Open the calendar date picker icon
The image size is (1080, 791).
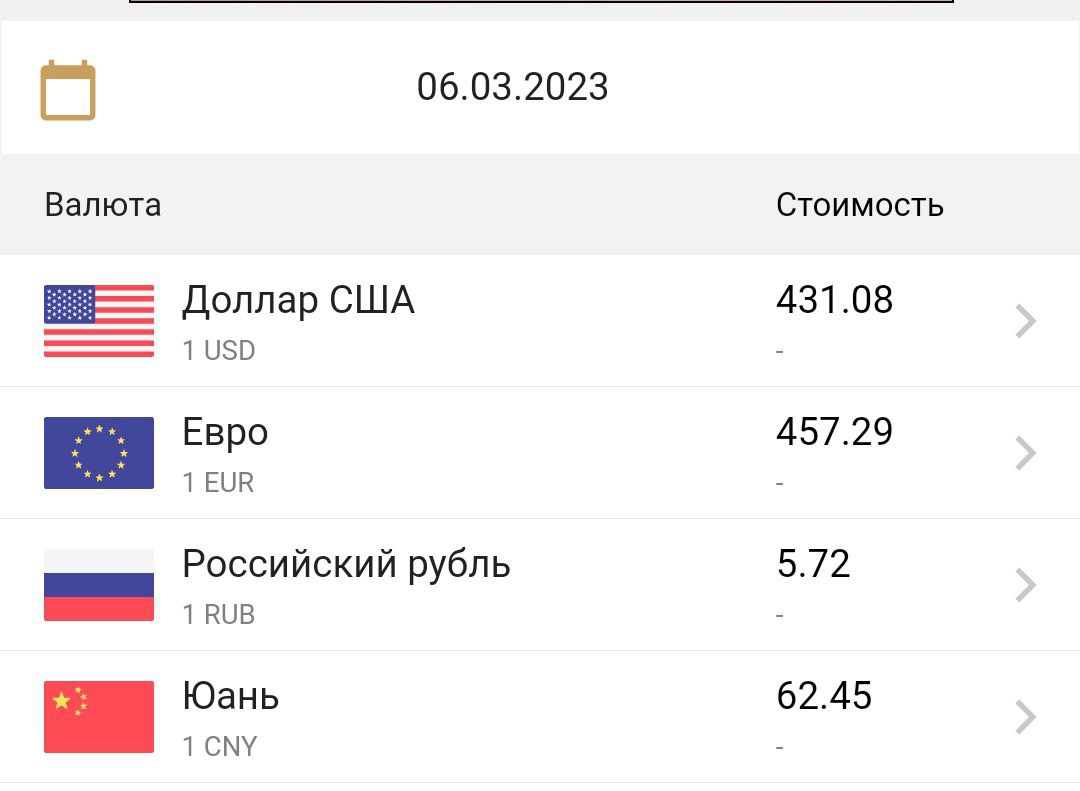point(68,91)
